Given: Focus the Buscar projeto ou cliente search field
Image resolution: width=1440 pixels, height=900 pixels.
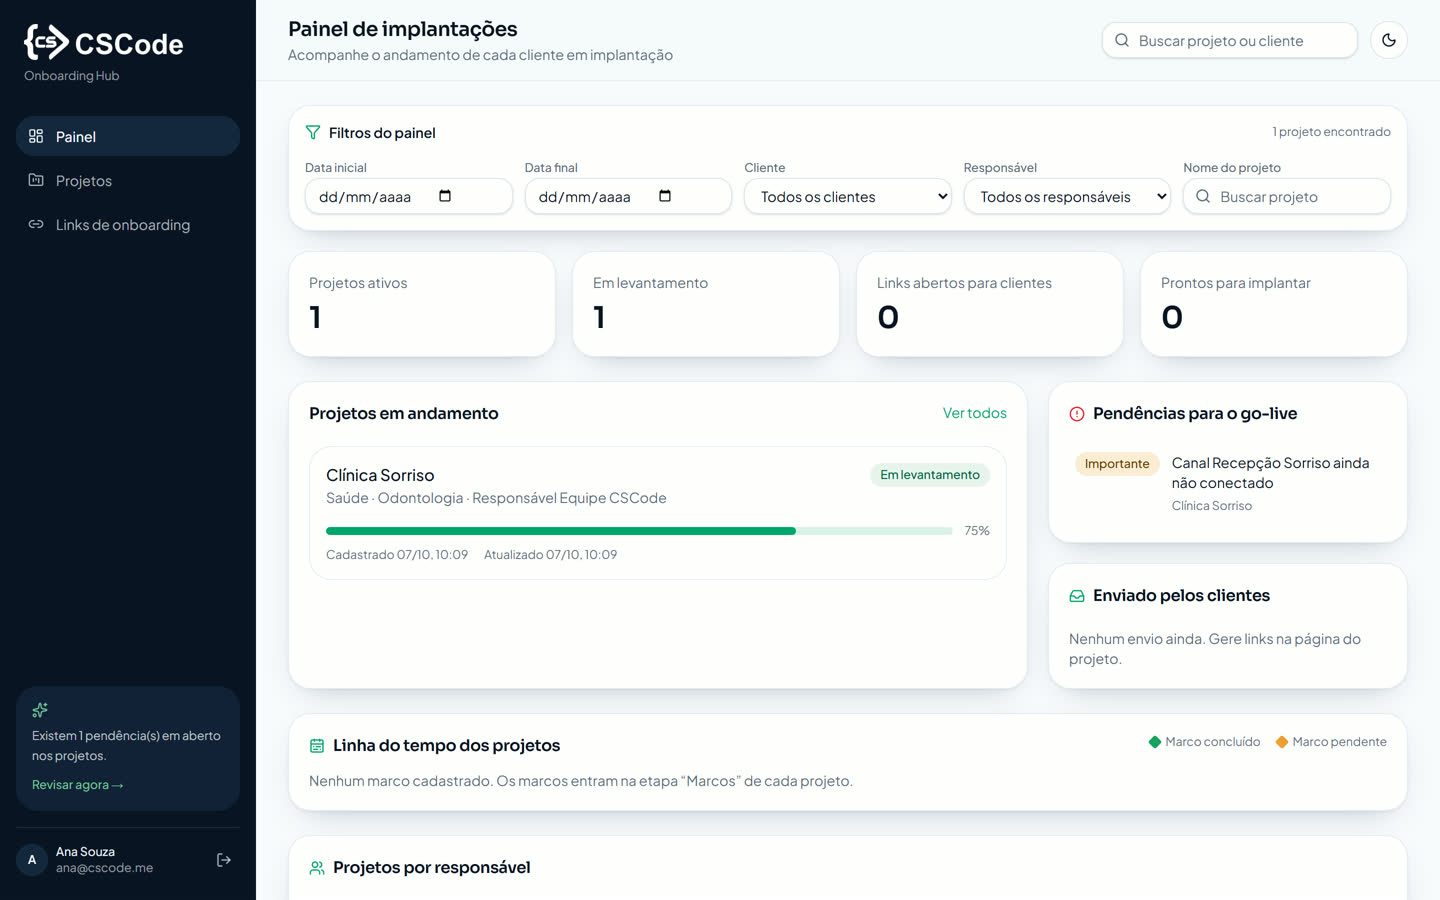Looking at the screenshot, I should (x=1229, y=40).
